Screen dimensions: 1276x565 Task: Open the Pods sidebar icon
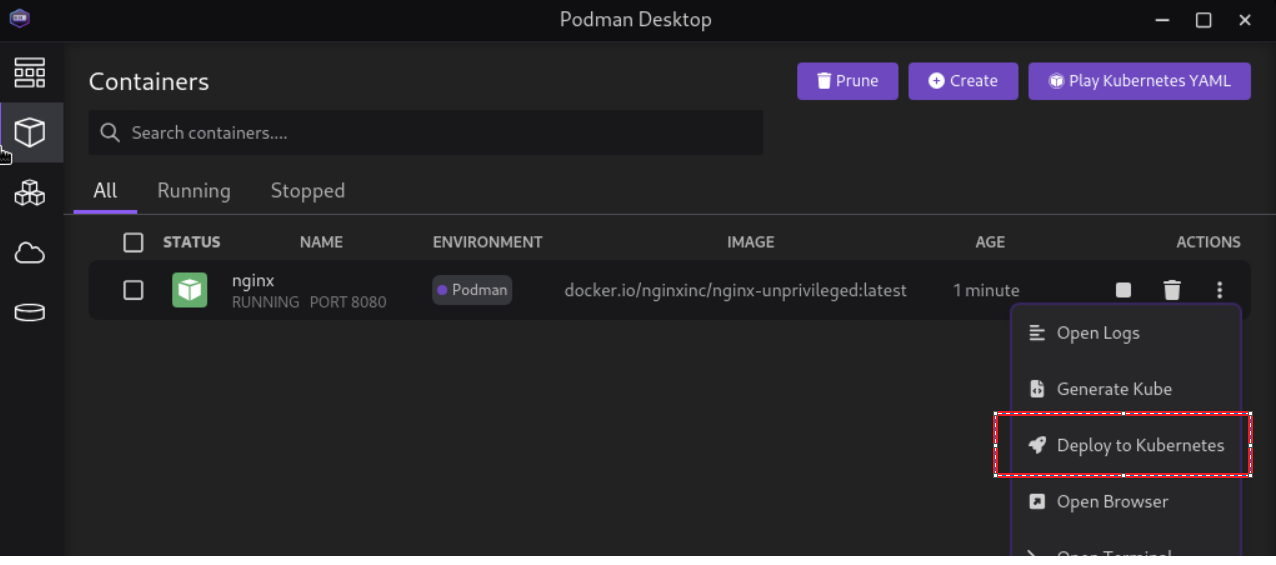click(30, 193)
